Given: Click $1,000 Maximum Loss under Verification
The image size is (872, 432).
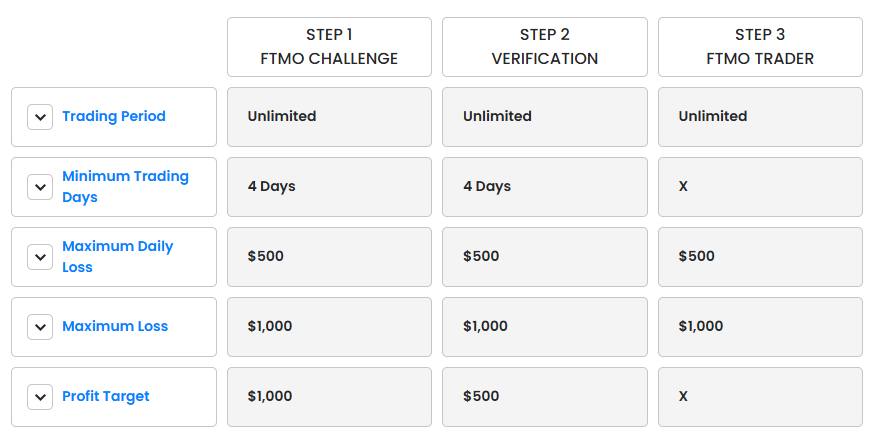Looking at the screenshot, I should pyautogui.click(x=545, y=327).
